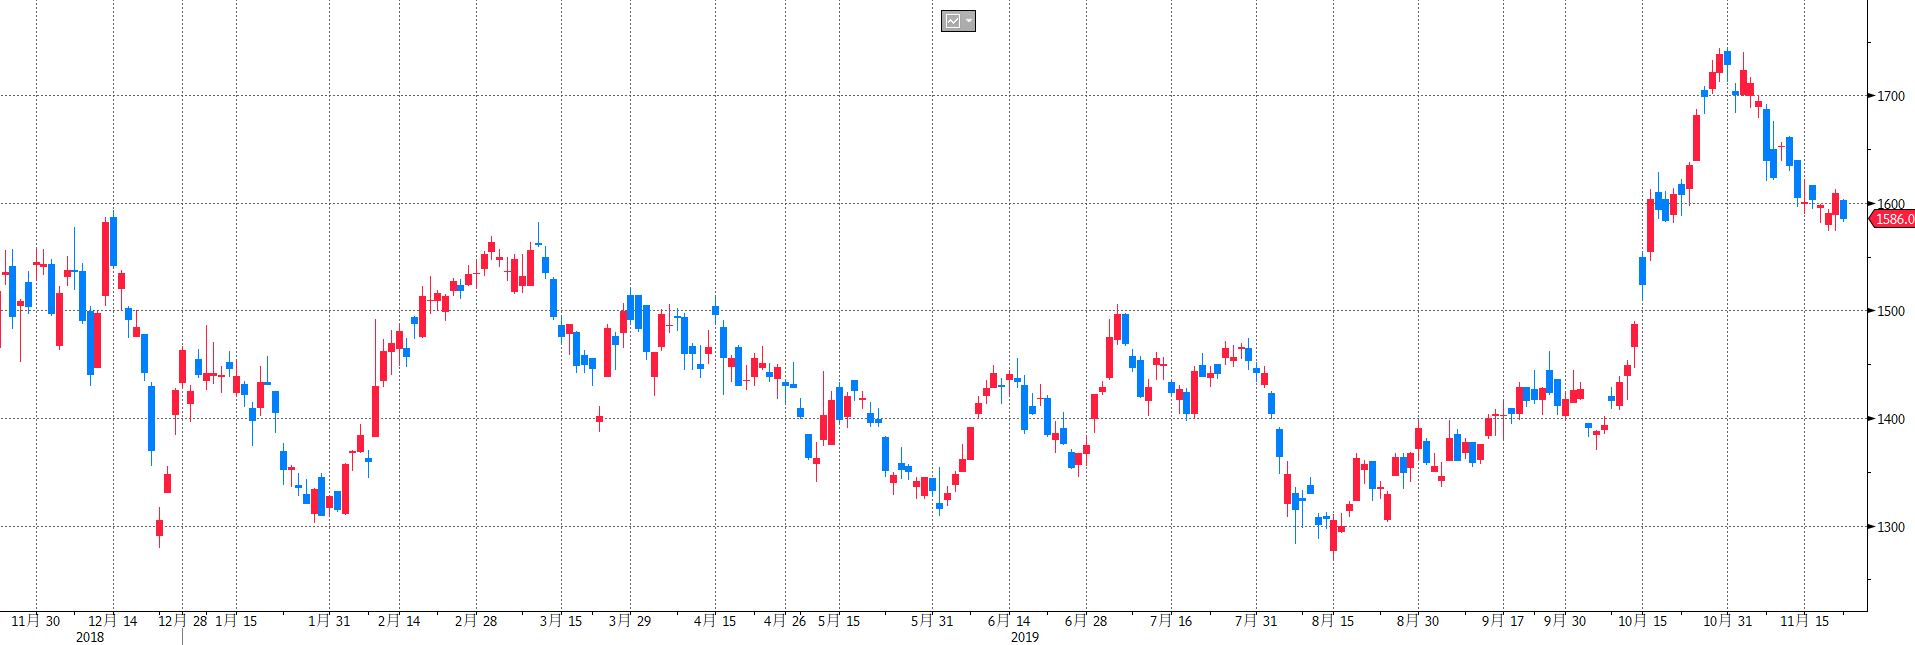This screenshot has height=645, width=1915.
Task: Select the 10月 31 date label
Action: 1727,621
